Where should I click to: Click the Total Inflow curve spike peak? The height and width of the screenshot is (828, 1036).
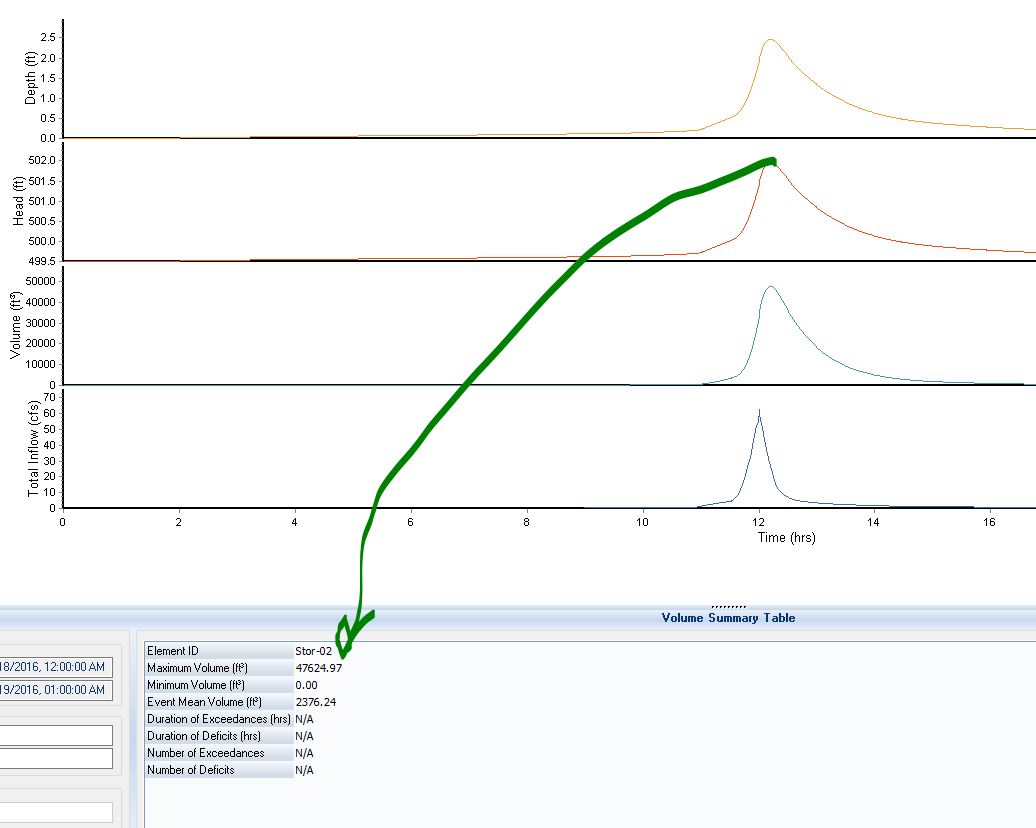click(759, 411)
